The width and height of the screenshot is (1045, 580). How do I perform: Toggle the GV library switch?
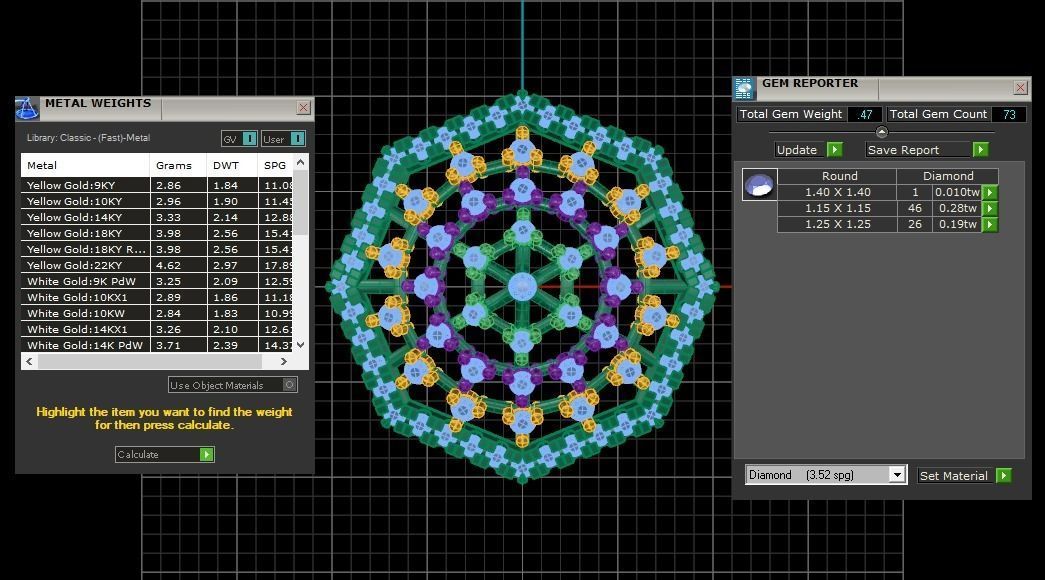click(249, 139)
